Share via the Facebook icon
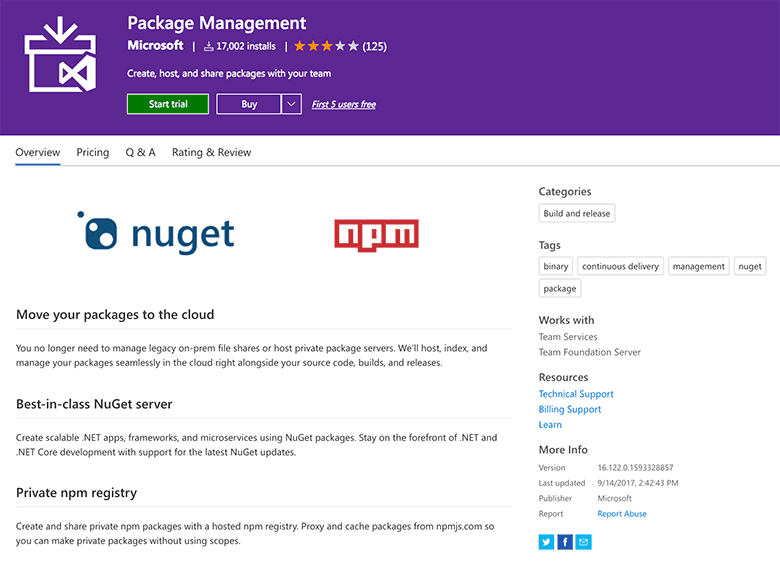780x561 pixels. [x=565, y=542]
